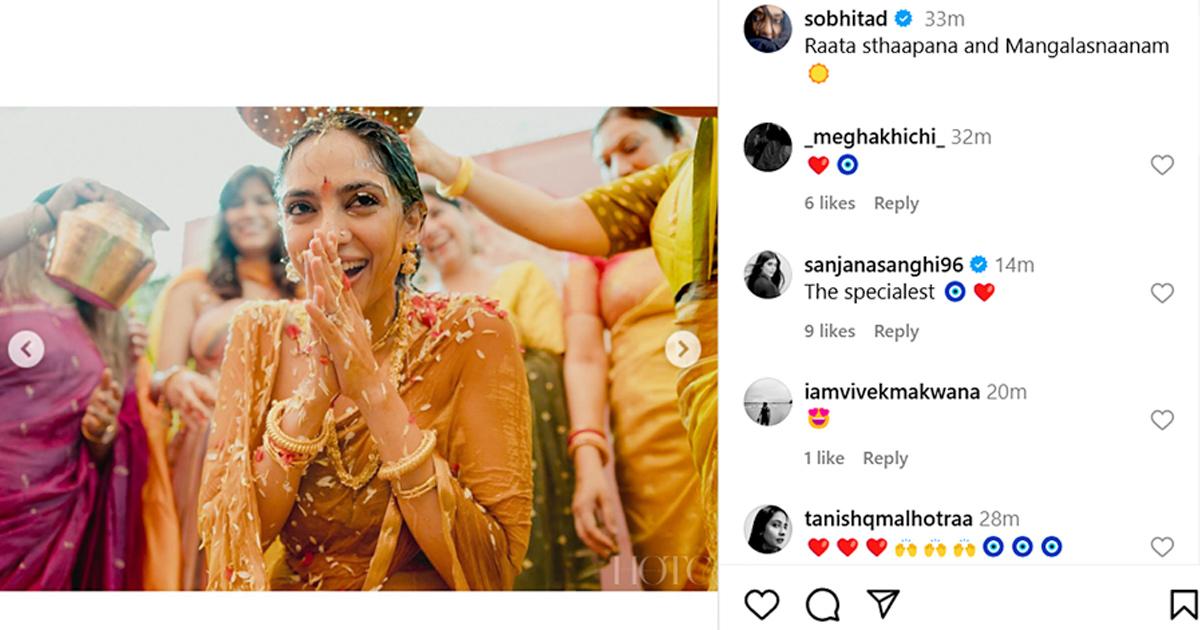Screen dimensions: 1200x630
Task: Save the post with the bookmark icon
Action: coord(1183,603)
